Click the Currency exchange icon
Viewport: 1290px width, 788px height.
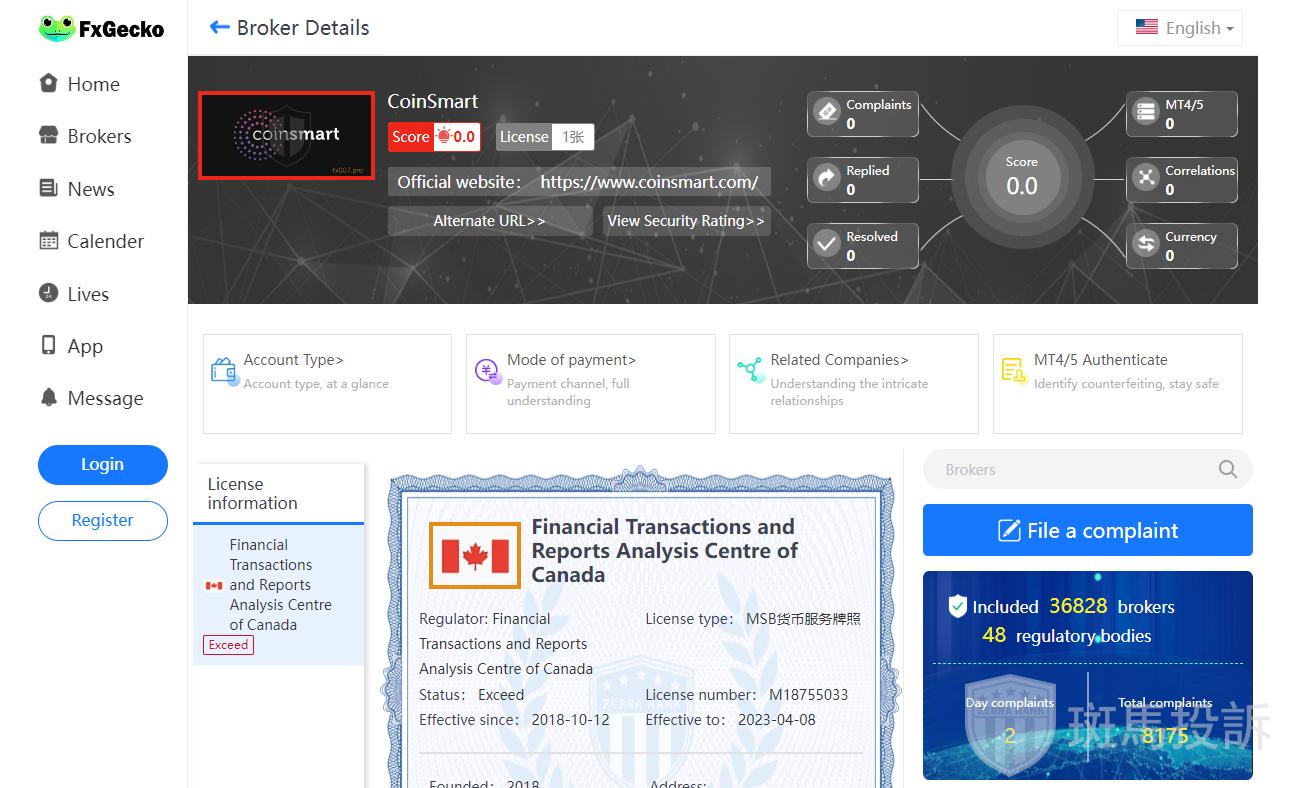click(x=1145, y=245)
